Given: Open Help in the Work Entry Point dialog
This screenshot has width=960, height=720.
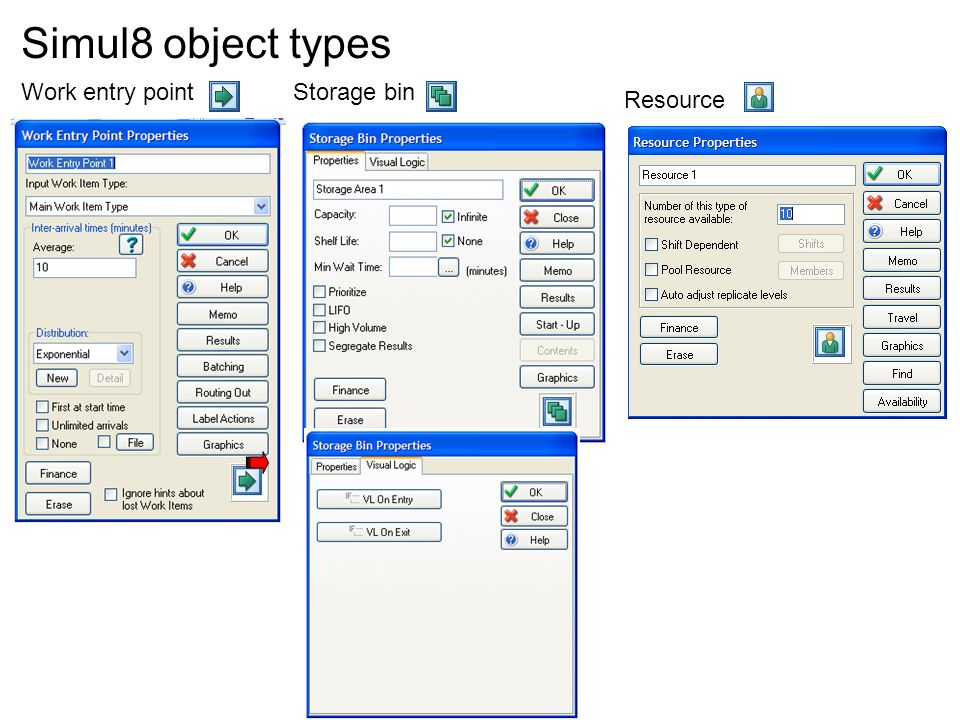Looking at the screenshot, I should (x=223, y=288).
